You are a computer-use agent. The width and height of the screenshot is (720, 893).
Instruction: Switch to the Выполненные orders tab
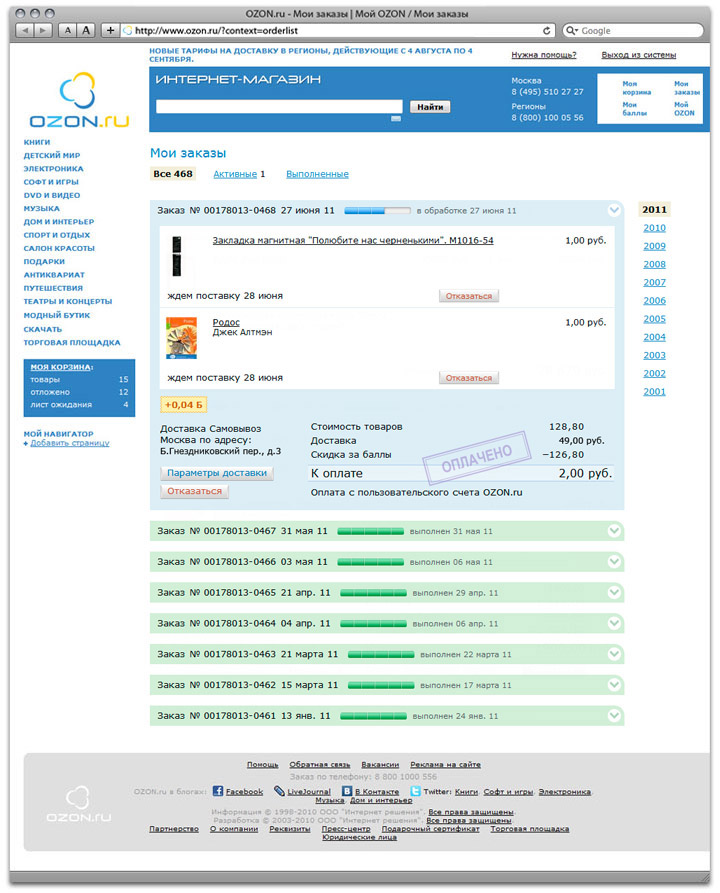coord(317,174)
